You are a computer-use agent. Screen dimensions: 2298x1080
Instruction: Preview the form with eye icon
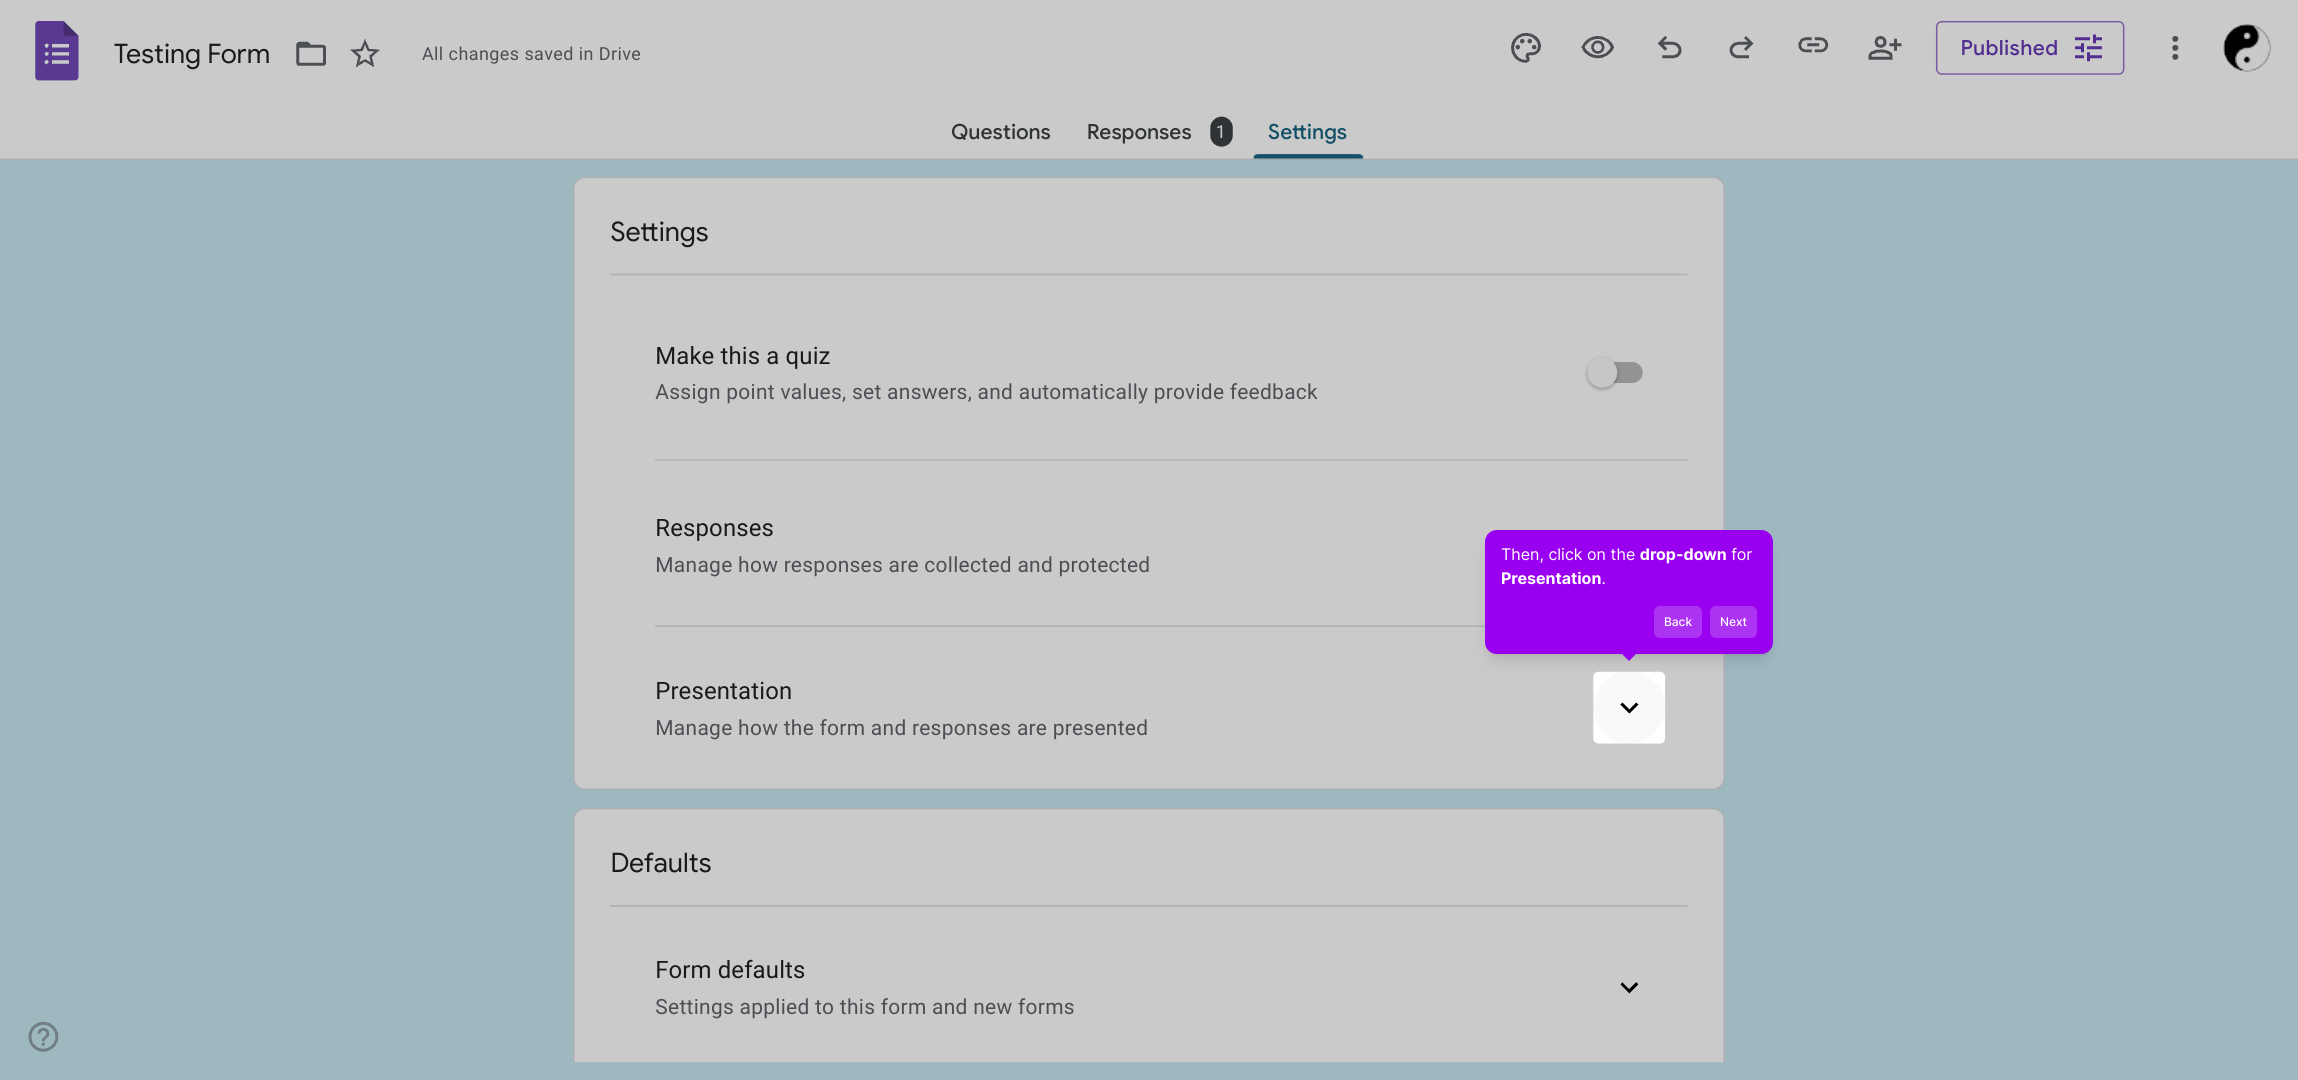pos(1597,48)
